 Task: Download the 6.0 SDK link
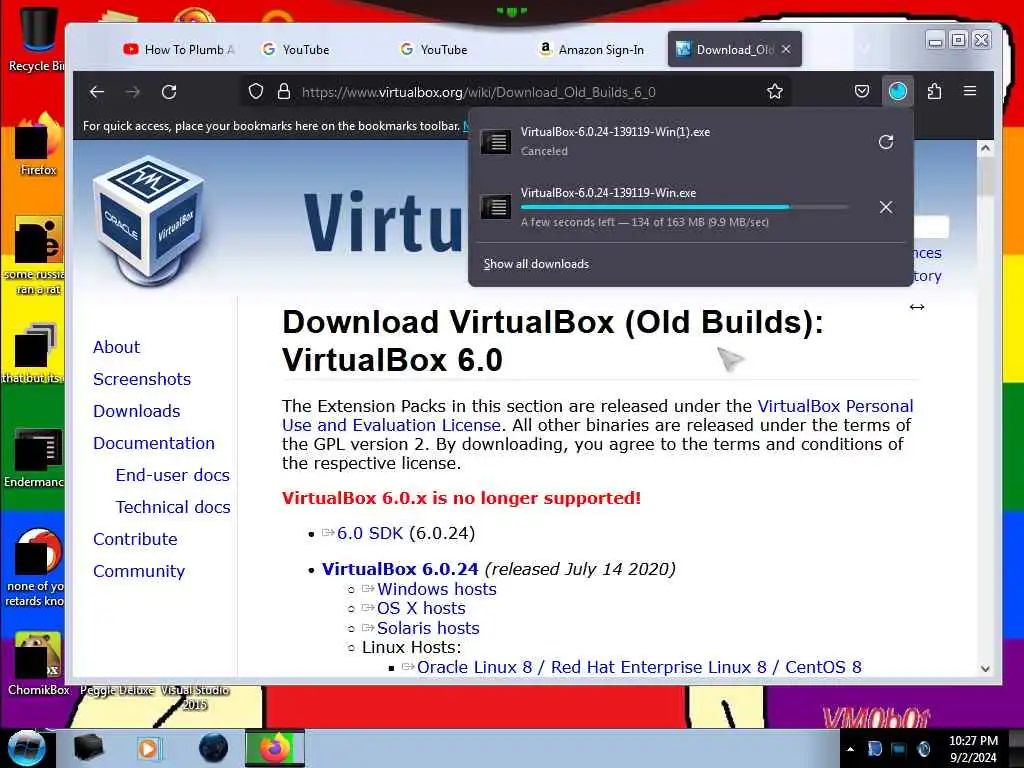click(370, 534)
